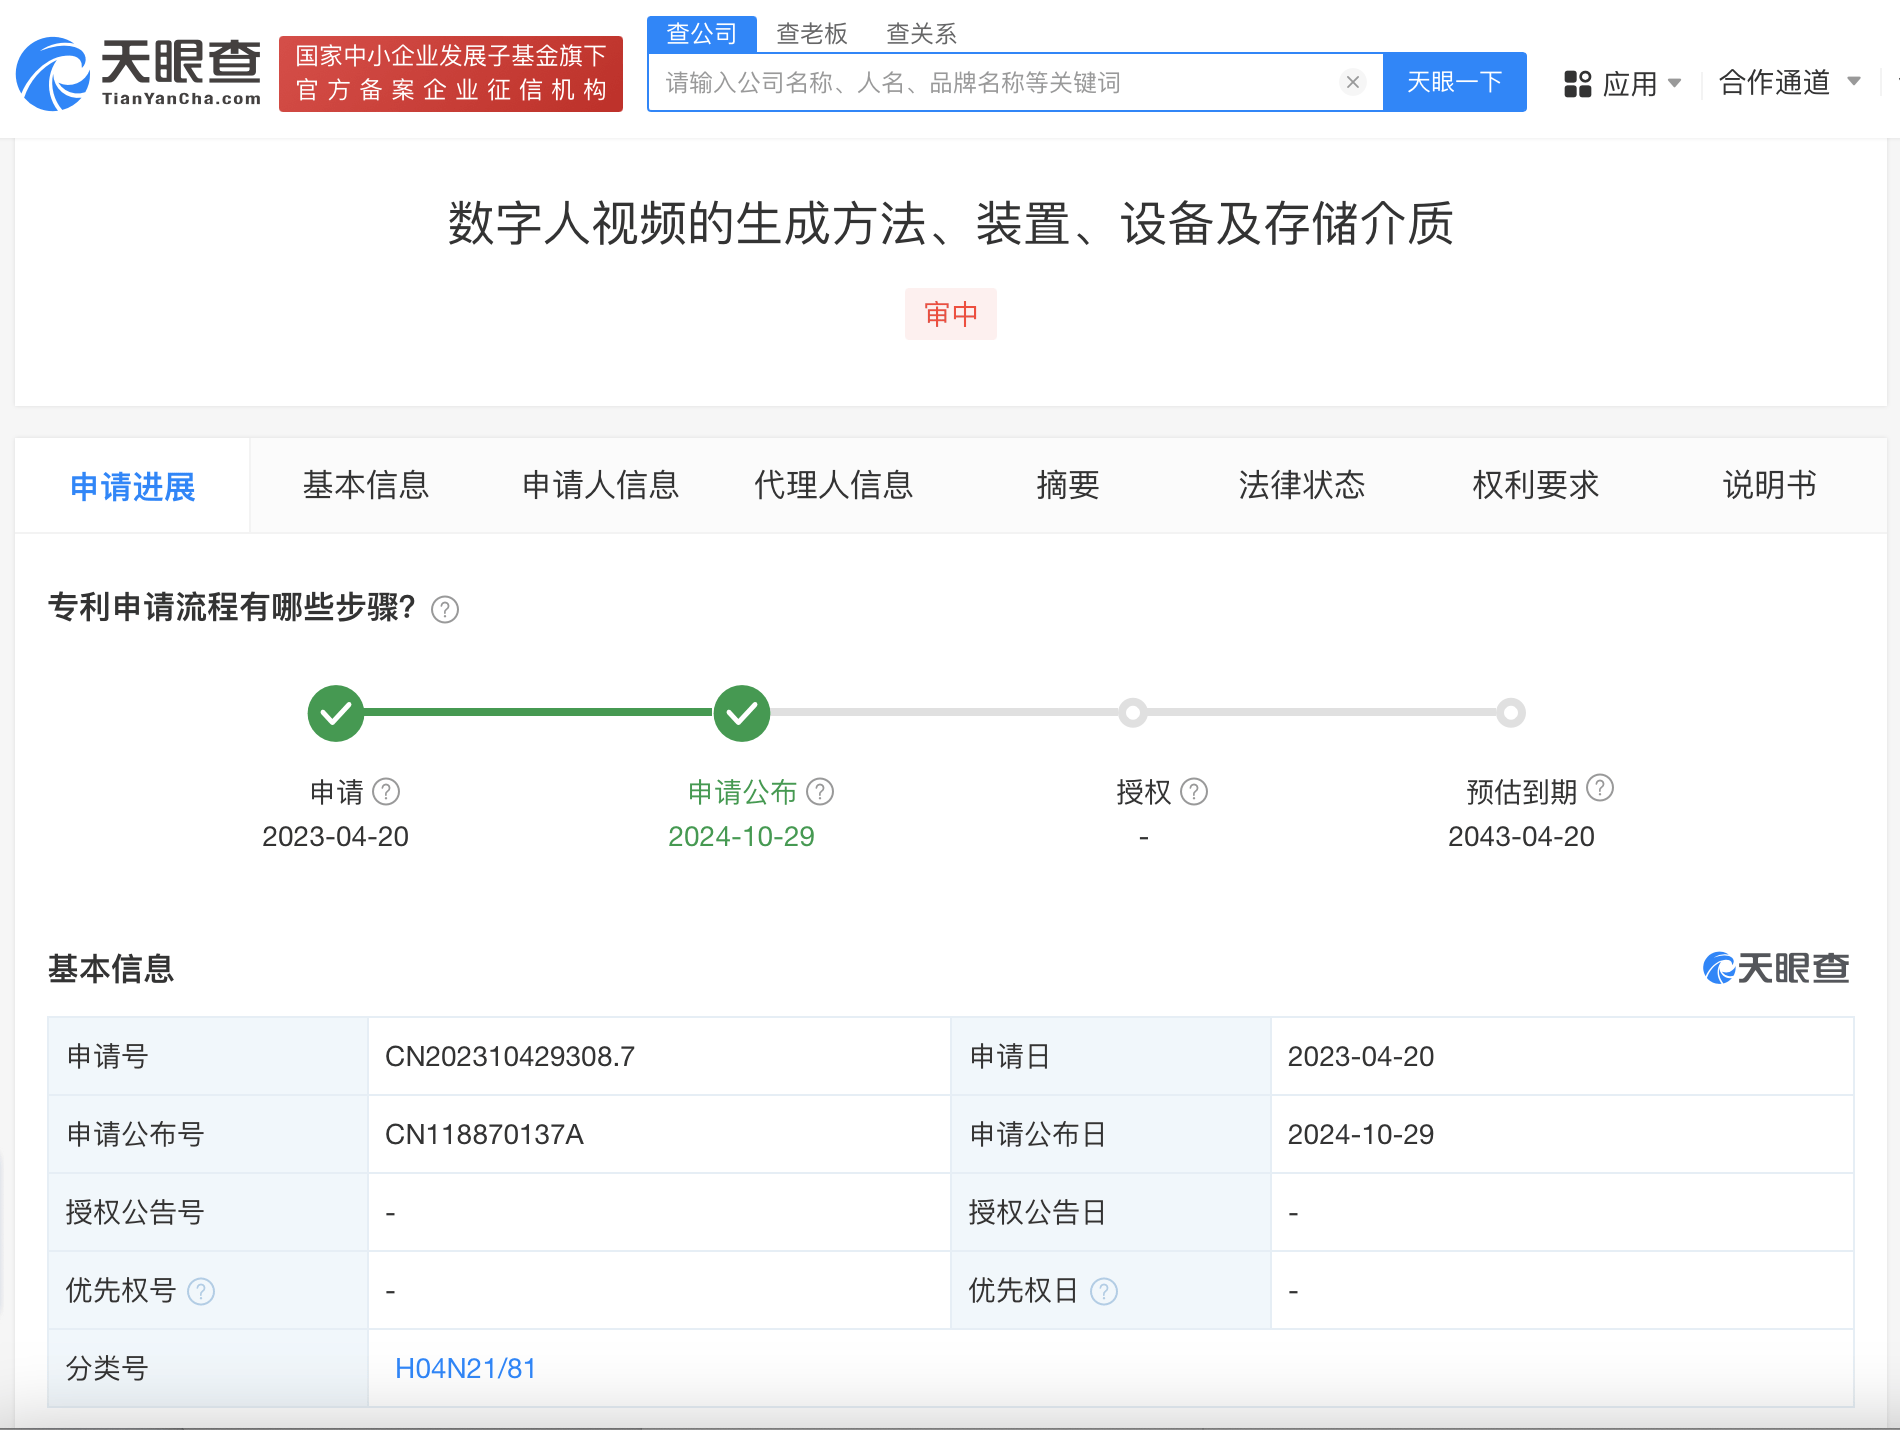
Task: Click the publication number CN118870137A
Action: pos(485,1134)
